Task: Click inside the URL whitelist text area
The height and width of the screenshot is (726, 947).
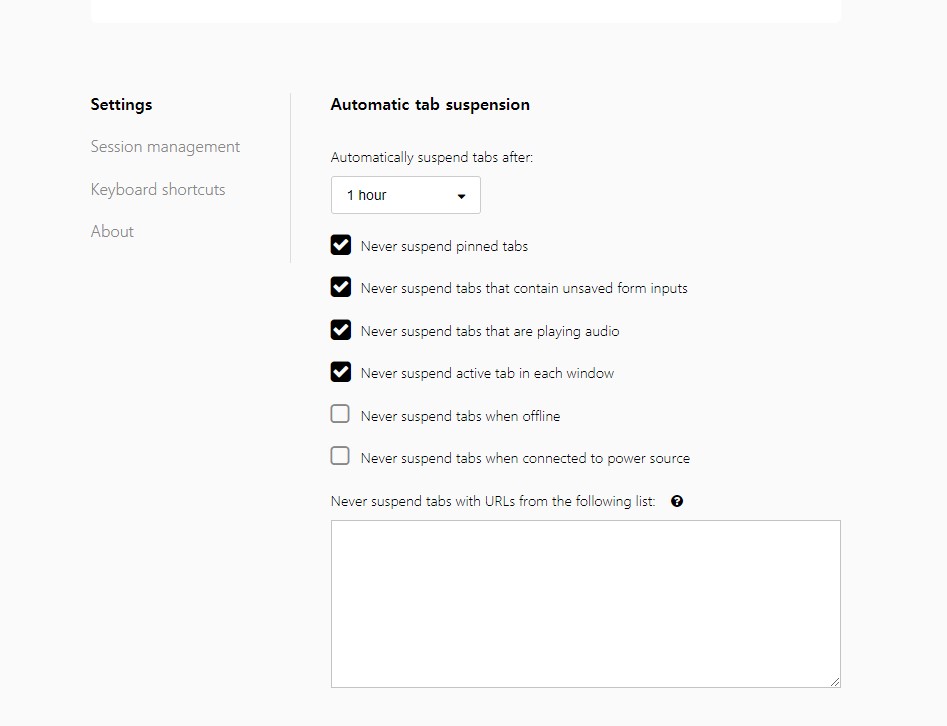Action: (585, 603)
